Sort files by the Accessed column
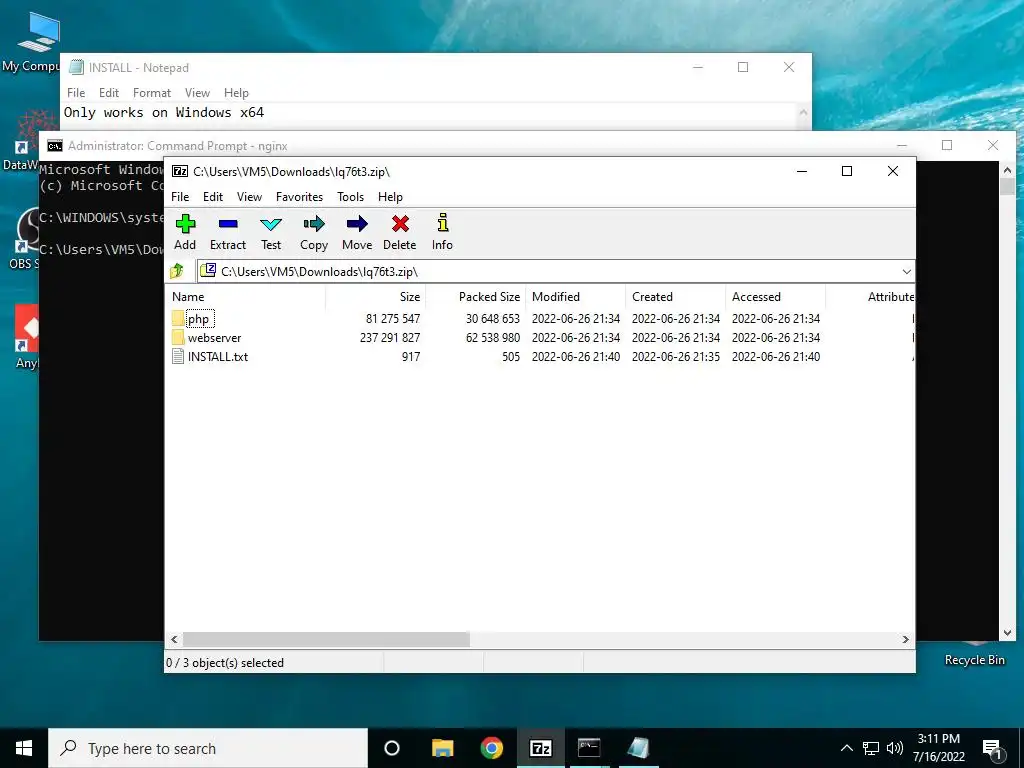Image resolution: width=1024 pixels, height=768 pixels. tap(775, 296)
